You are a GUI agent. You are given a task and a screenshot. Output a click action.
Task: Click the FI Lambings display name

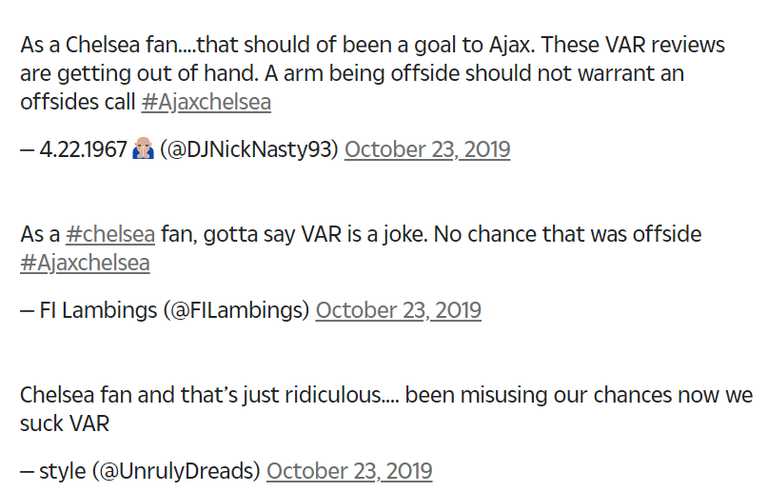tap(89, 311)
